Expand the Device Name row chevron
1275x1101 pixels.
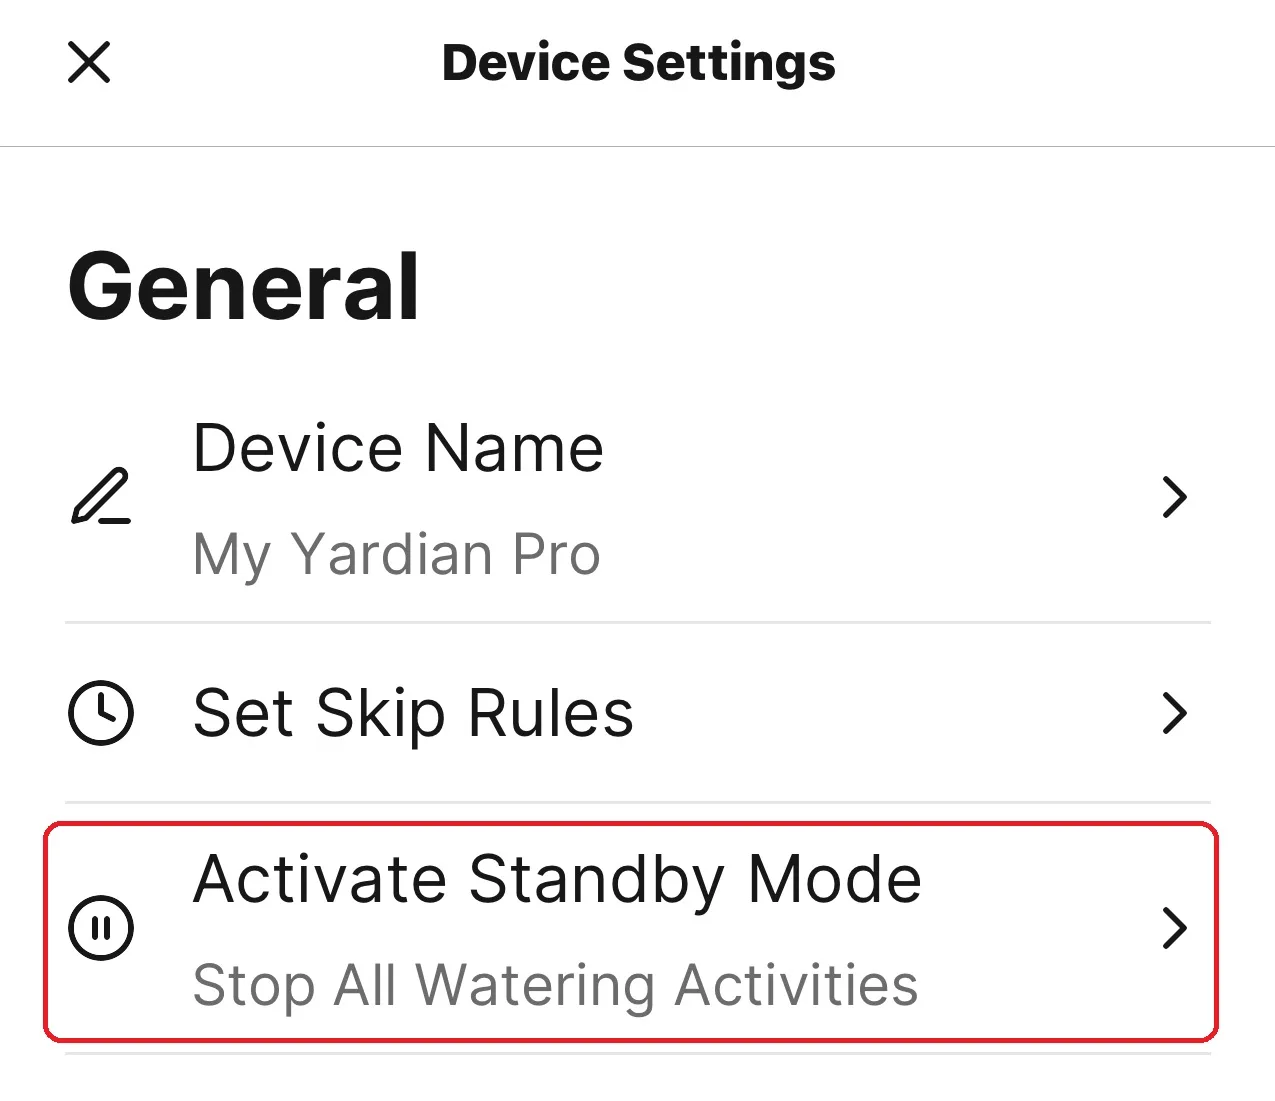(1175, 497)
